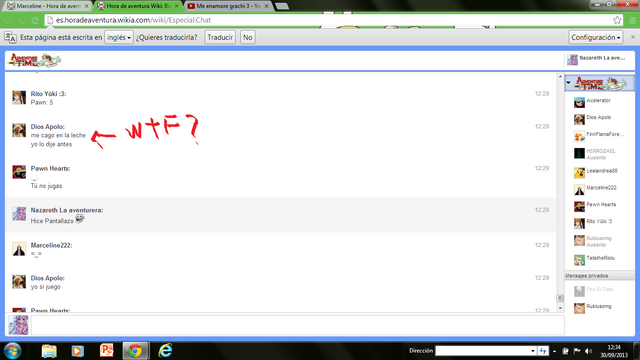Click the message 'yo si juego'
The image size is (640, 360).
pos(45,287)
